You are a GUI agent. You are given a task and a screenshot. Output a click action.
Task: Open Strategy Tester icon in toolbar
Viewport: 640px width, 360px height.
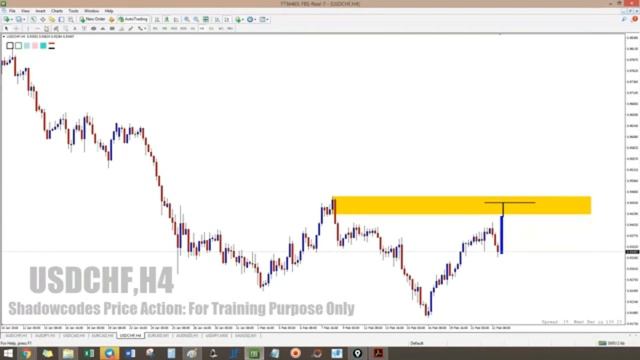[71, 19]
